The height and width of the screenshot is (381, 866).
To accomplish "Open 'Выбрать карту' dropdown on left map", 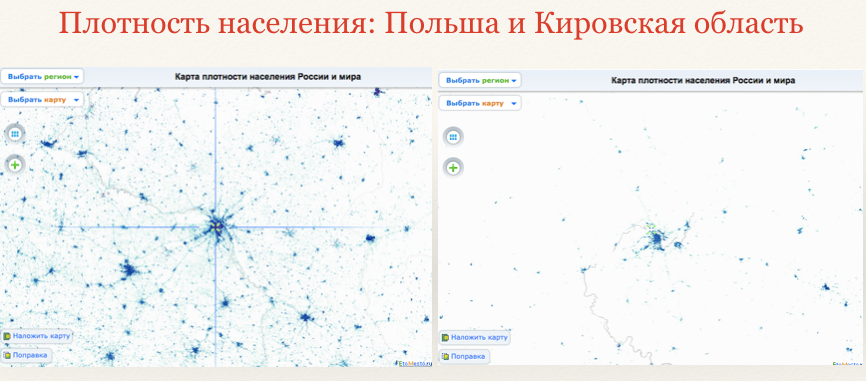I will tap(42, 99).
